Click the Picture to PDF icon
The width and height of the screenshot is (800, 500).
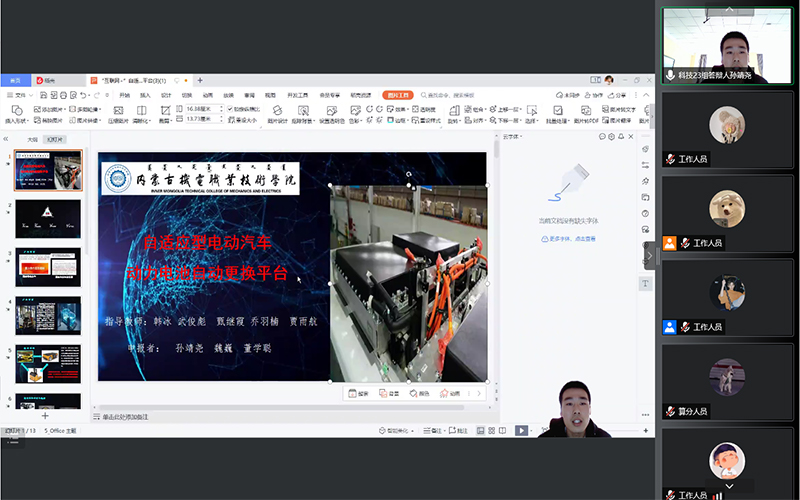coord(583,114)
